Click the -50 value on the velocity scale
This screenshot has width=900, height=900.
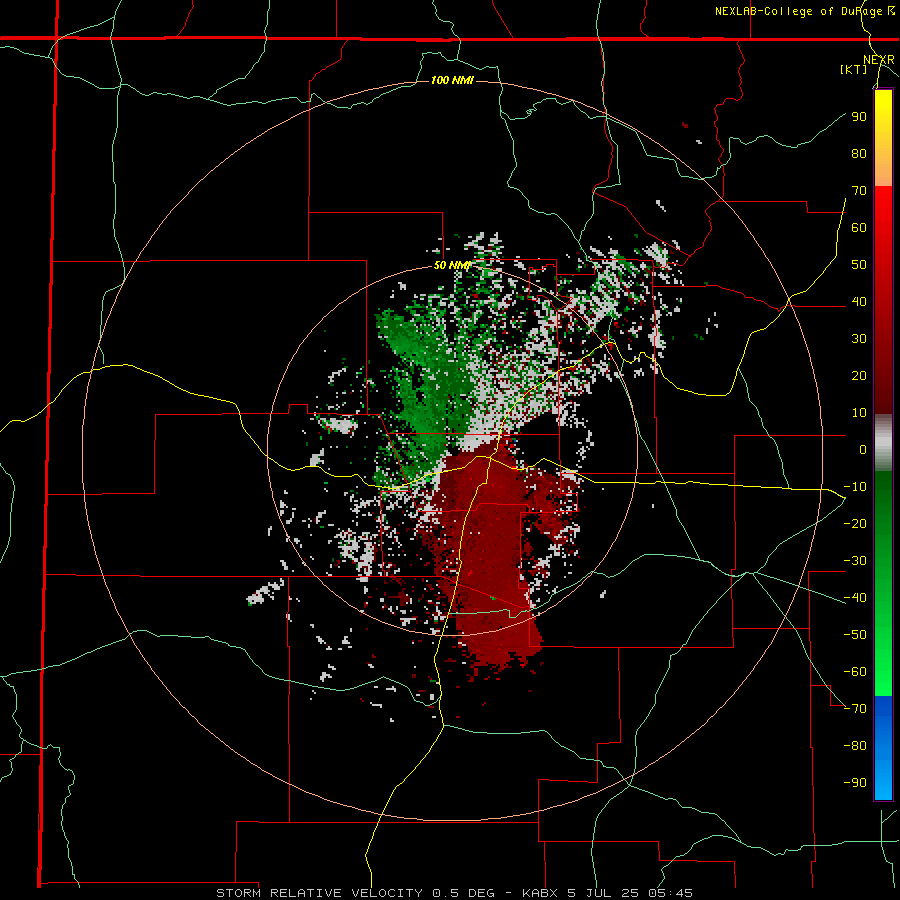[x=855, y=635]
